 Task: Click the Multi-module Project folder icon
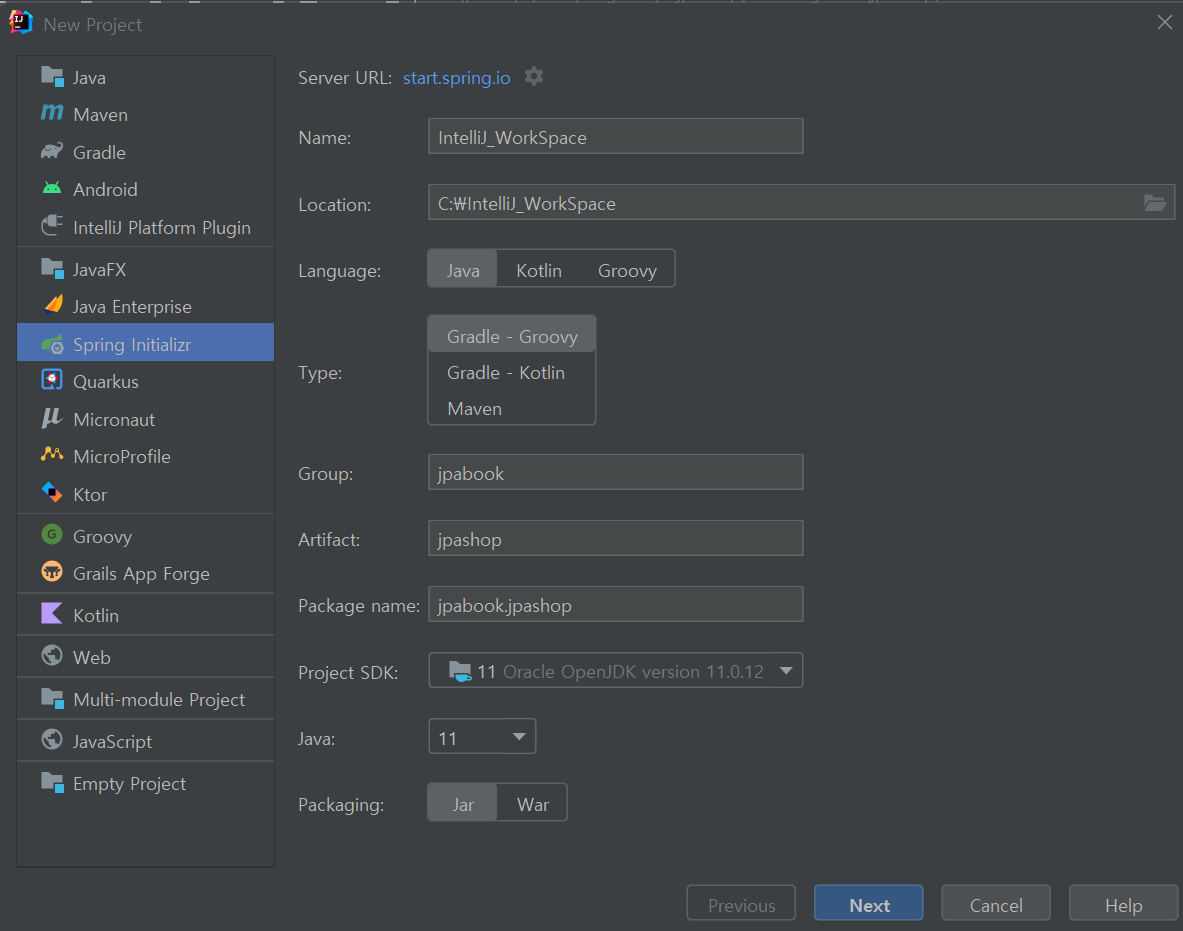(x=52, y=699)
